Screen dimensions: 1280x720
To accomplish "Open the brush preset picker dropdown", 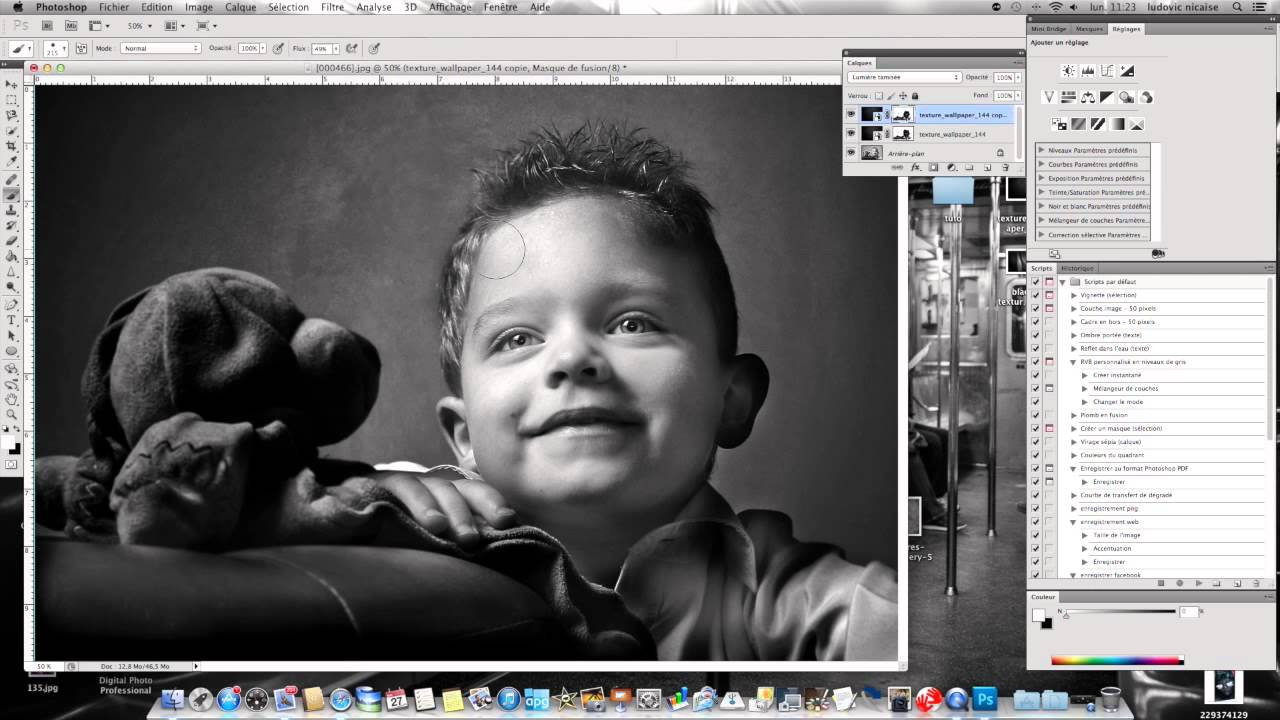I will click(x=56, y=48).
